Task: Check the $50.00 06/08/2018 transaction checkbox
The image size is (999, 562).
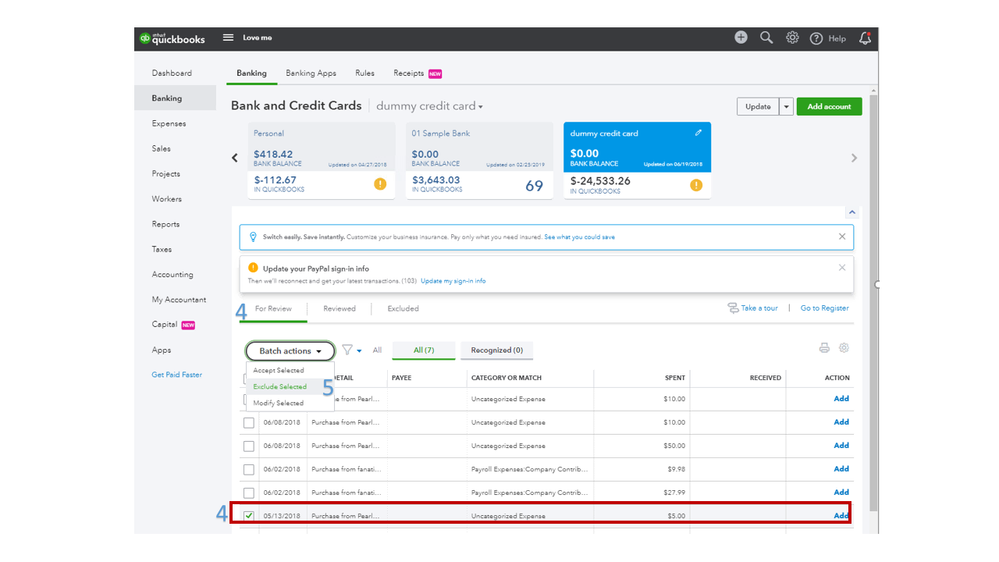Action: click(249, 446)
